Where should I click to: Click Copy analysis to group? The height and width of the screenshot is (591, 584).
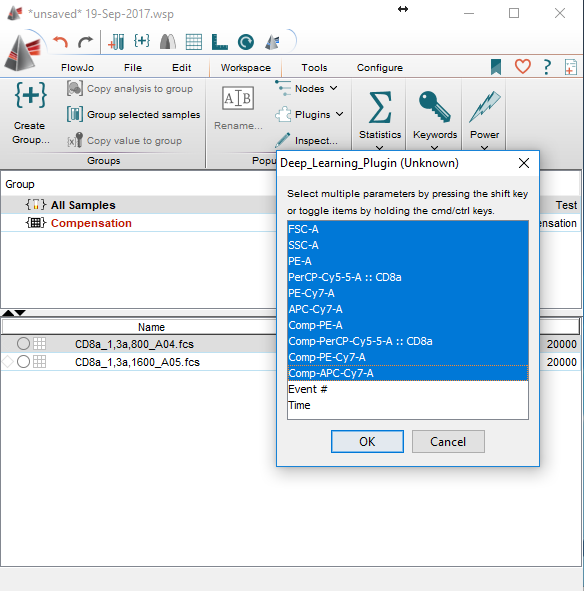[130, 88]
